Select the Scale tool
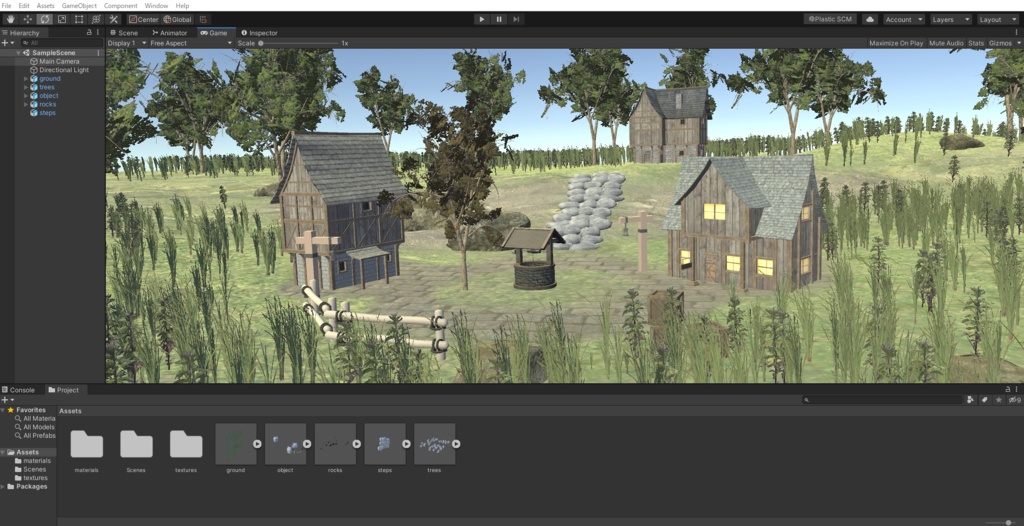The image size is (1024, 526). (x=62, y=20)
